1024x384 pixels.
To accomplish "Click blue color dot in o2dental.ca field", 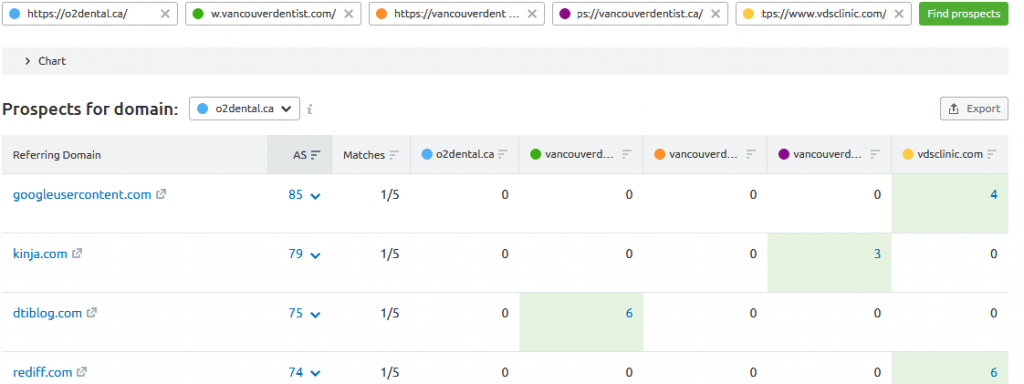I will [x=15, y=14].
